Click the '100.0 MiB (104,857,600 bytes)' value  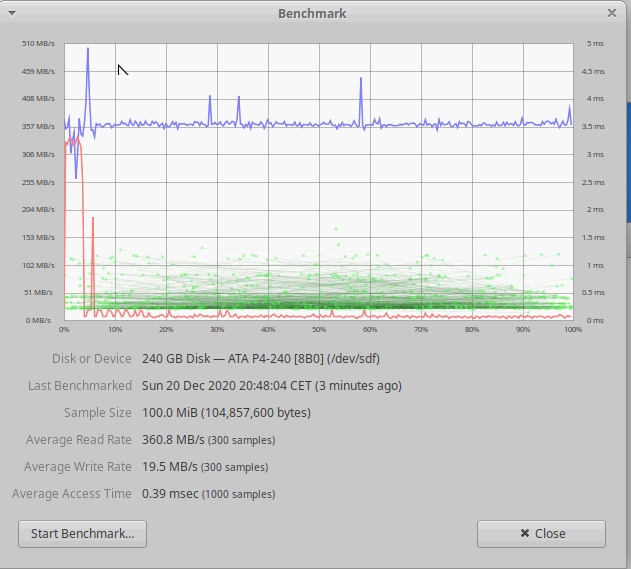pyautogui.click(x=226, y=413)
